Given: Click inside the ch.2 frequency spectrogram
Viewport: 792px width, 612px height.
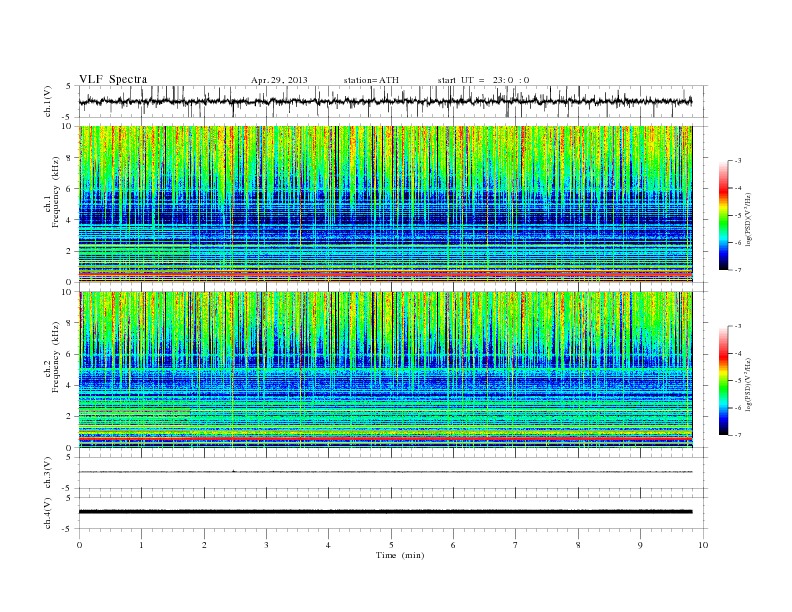Looking at the screenshot, I should [x=386, y=370].
